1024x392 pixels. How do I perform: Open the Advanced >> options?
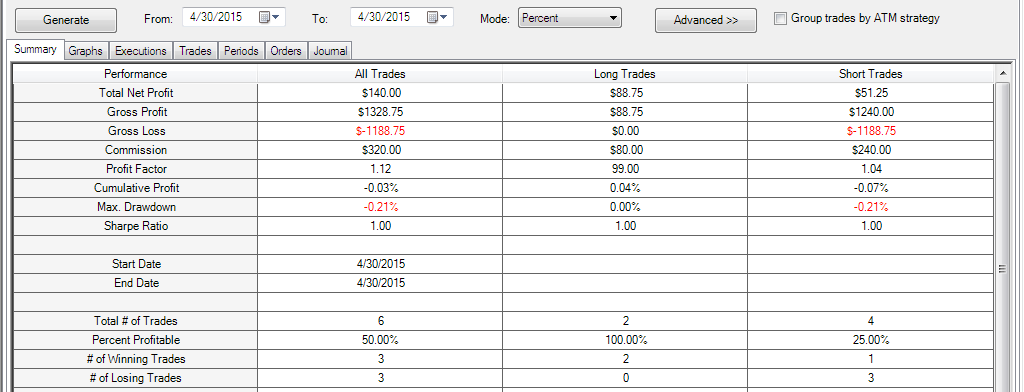pos(706,20)
